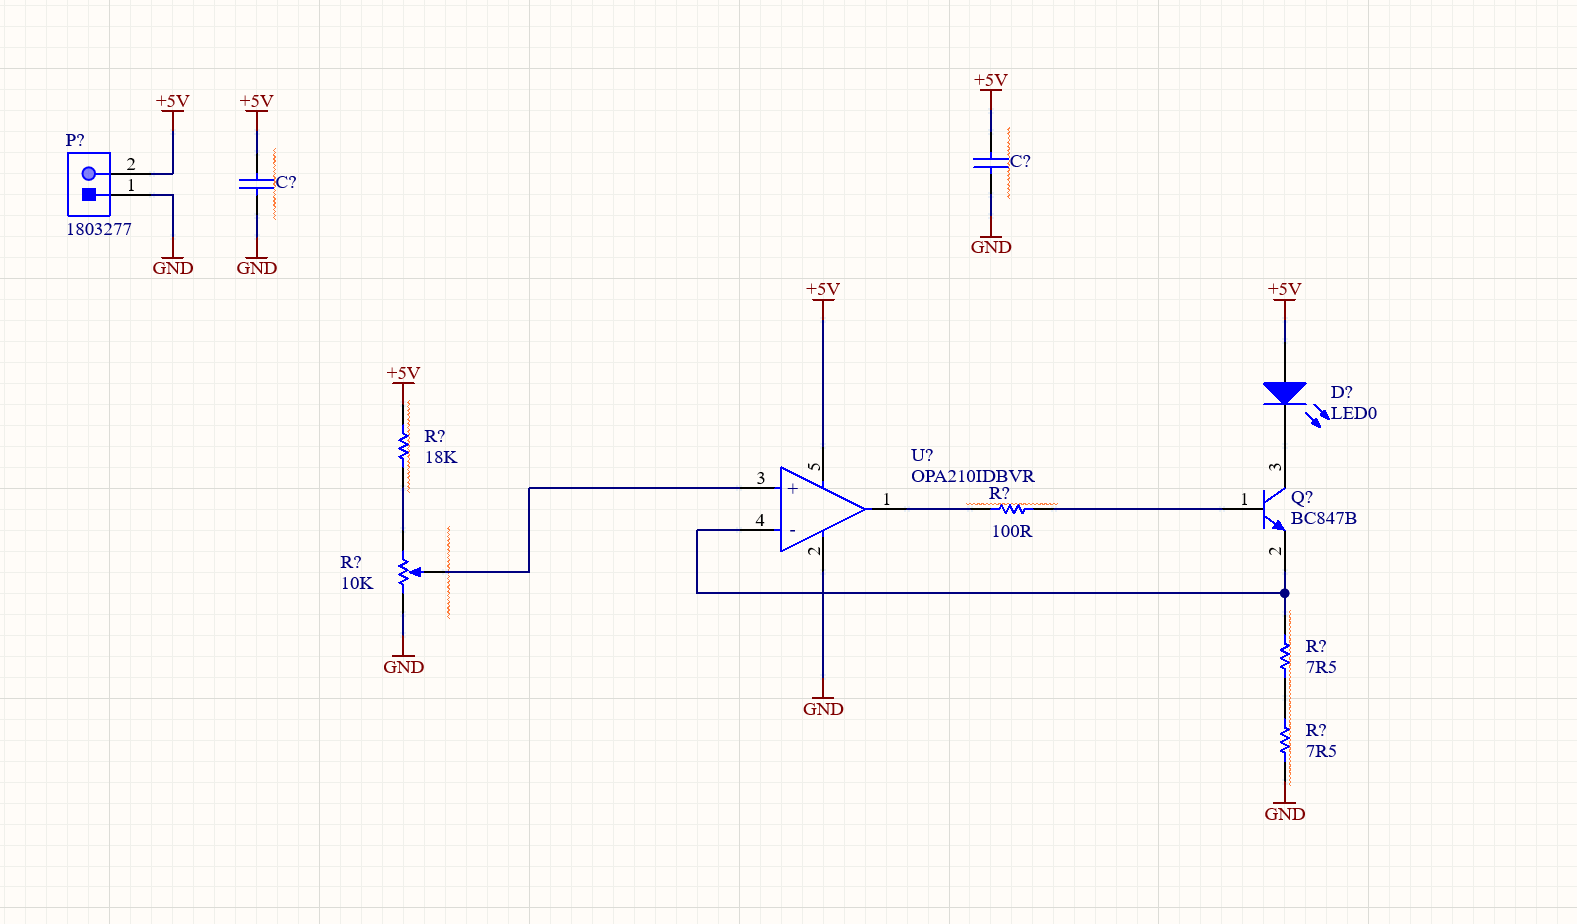Viewport: 1577px width, 924px height.
Task: Select the +5V port above the LED
Action: point(1285,290)
